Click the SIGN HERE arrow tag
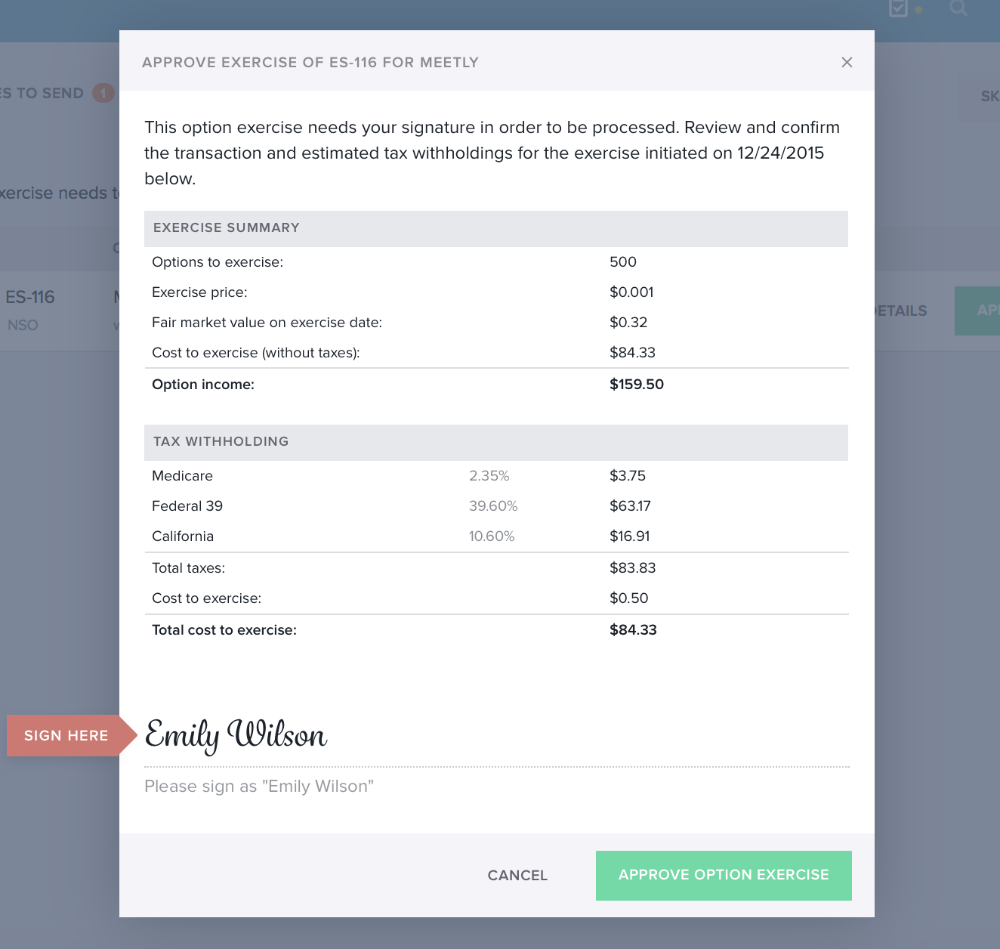 (68, 735)
